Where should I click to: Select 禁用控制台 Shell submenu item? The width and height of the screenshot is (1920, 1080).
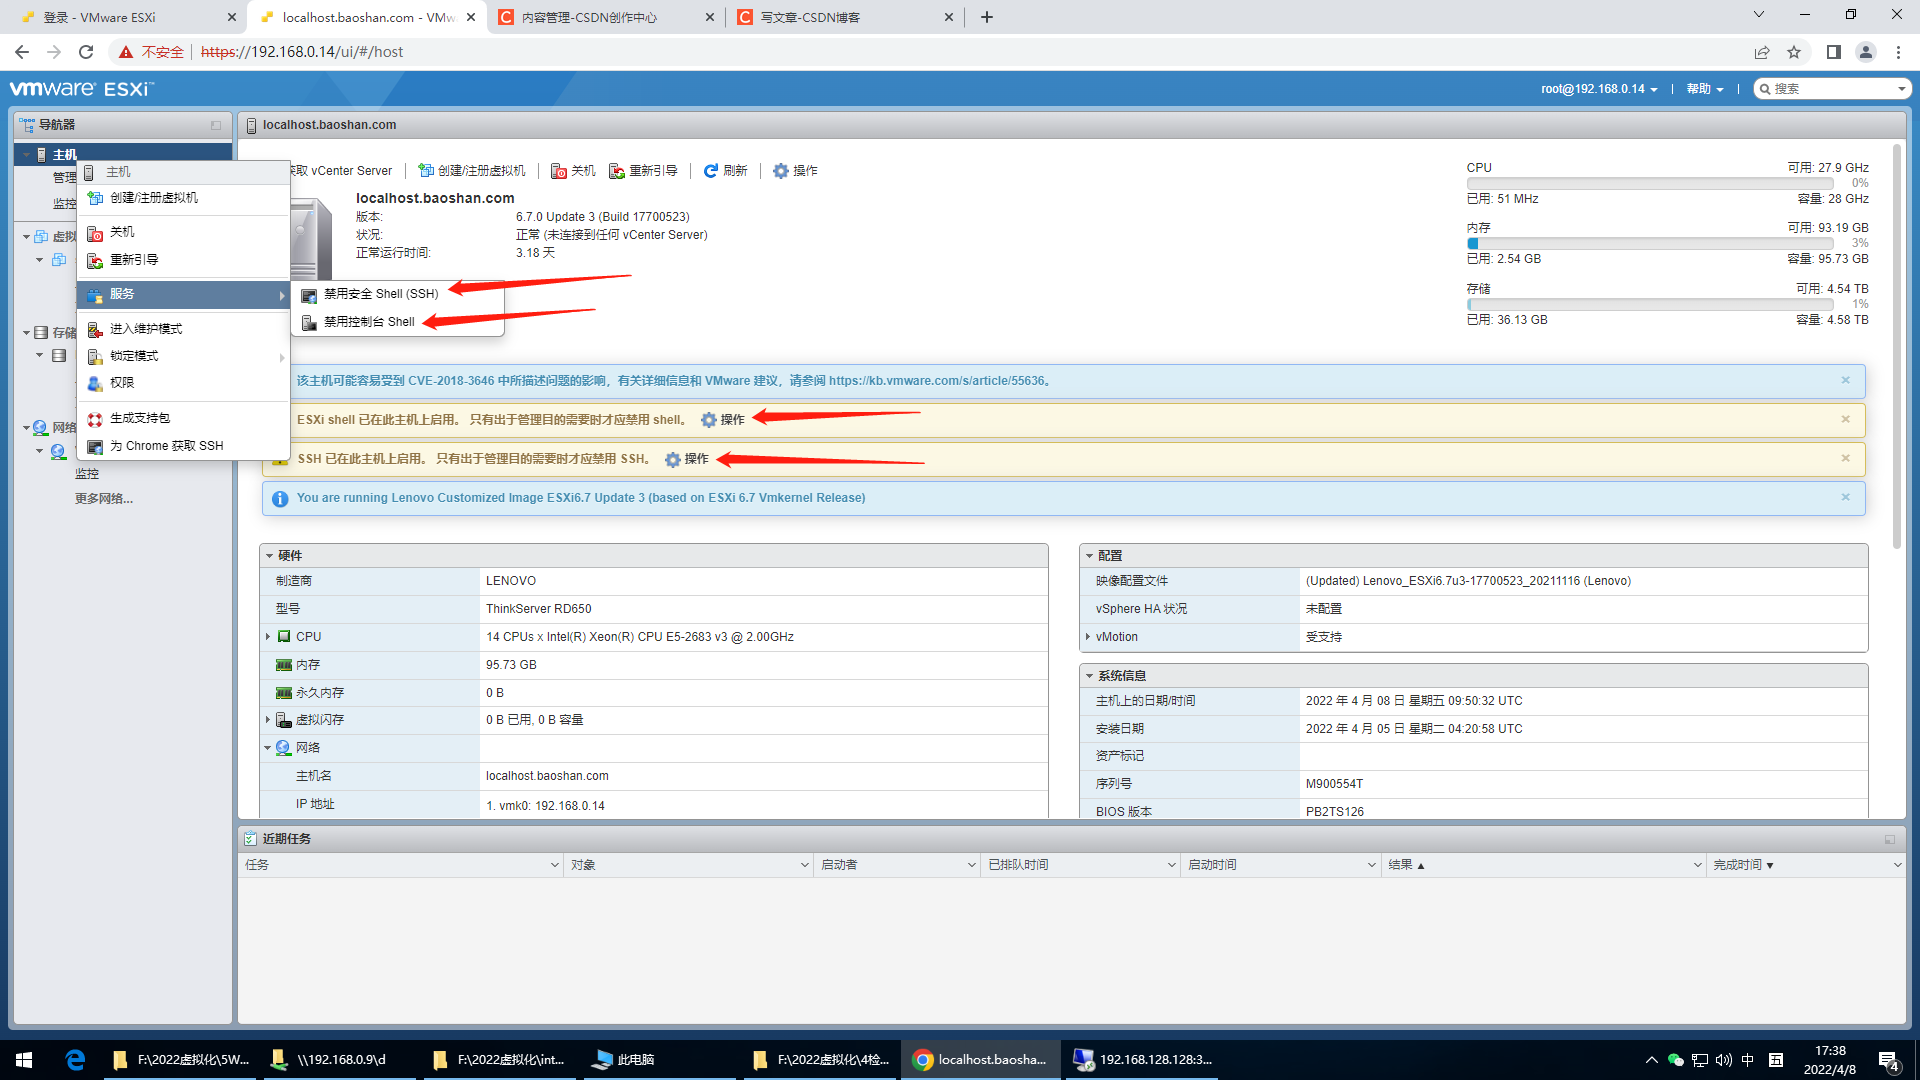pyautogui.click(x=368, y=322)
